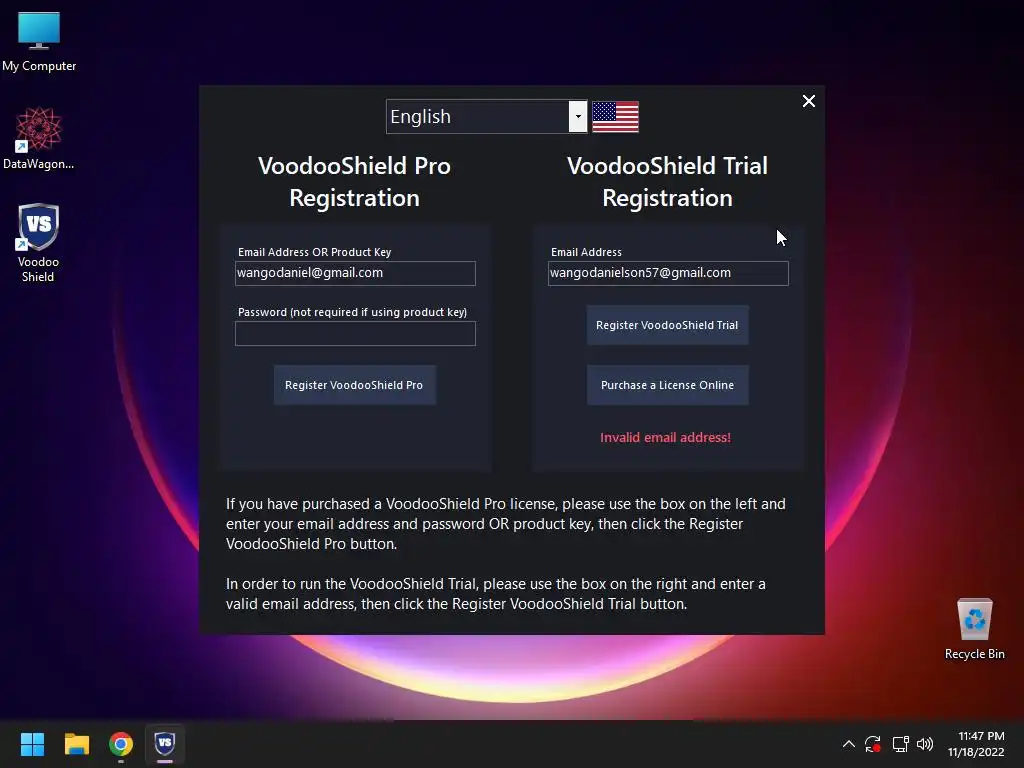Select the DataWagon desktop shortcut
The image size is (1024, 768).
(x=39, y=138)
